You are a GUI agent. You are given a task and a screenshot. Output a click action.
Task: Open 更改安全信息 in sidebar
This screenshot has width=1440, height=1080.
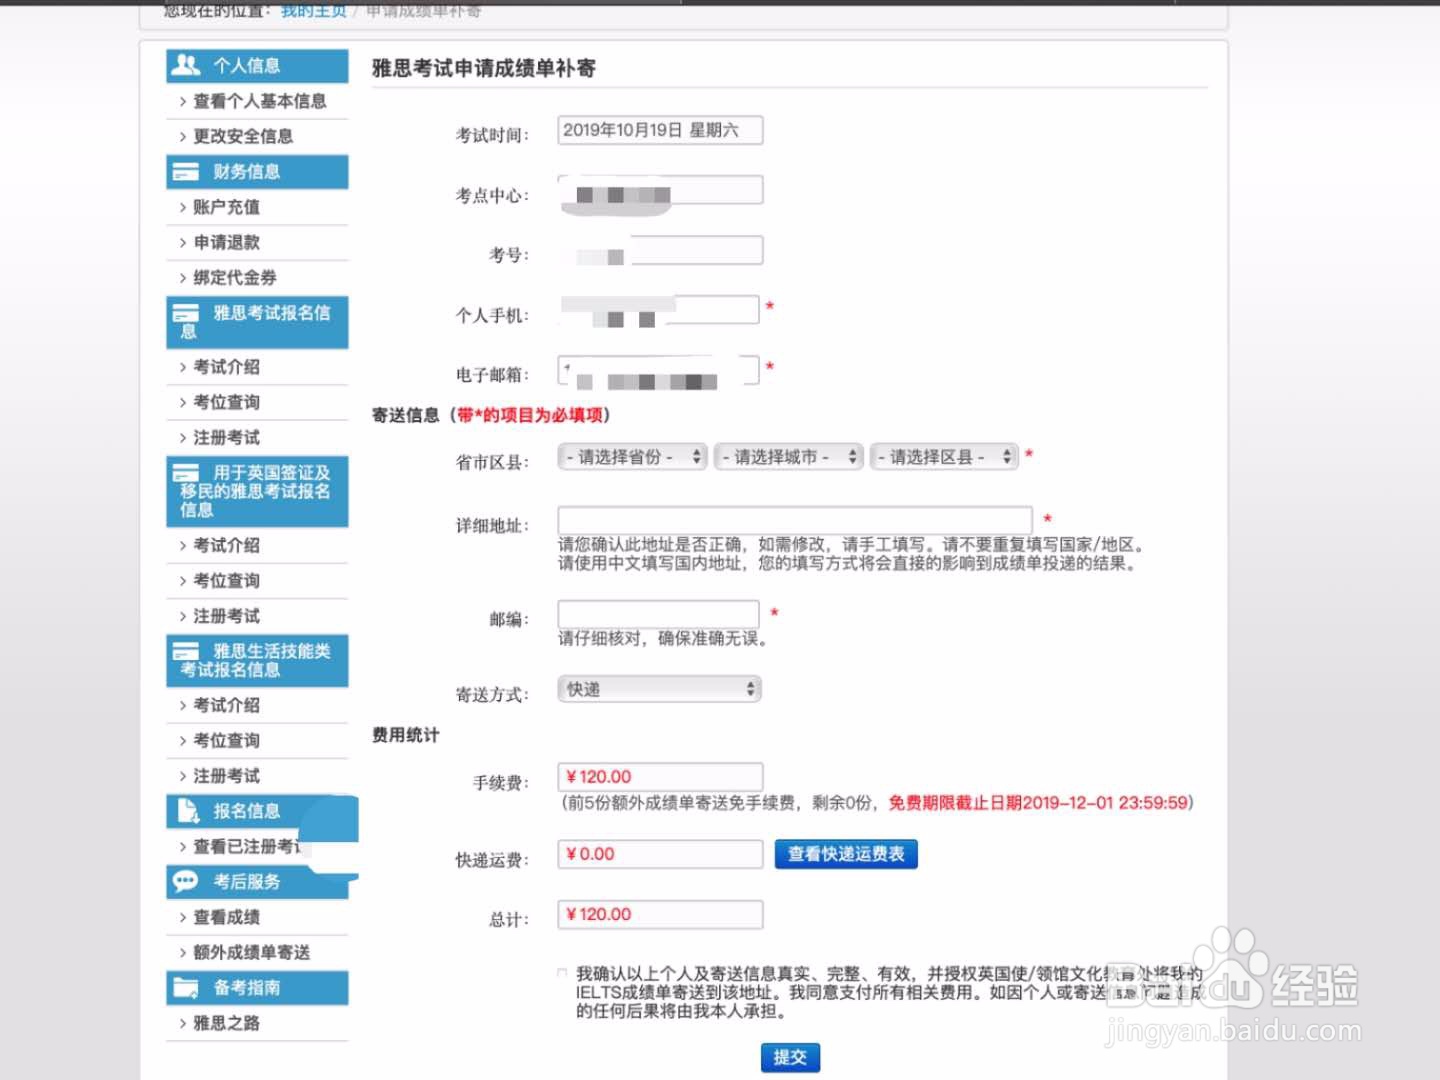(x=242, y=136)
